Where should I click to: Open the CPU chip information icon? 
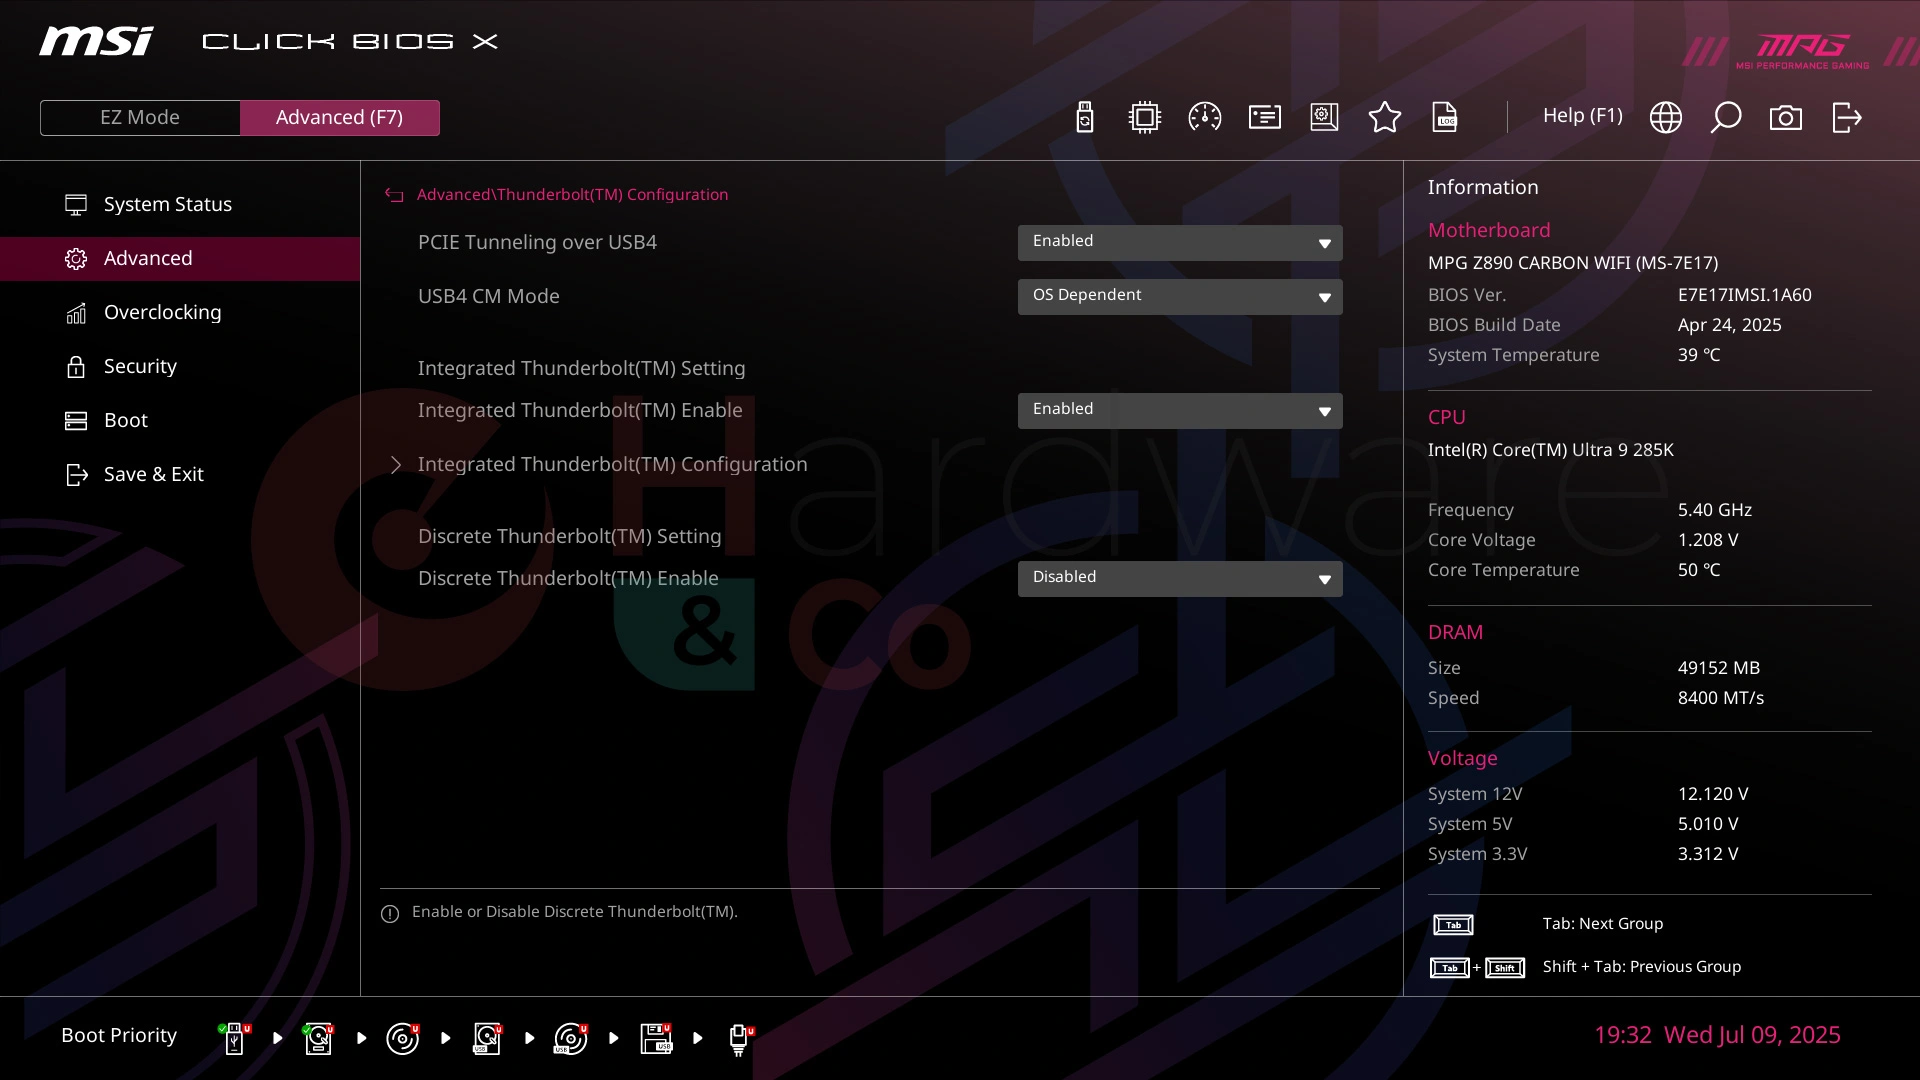coord(1144,117)
